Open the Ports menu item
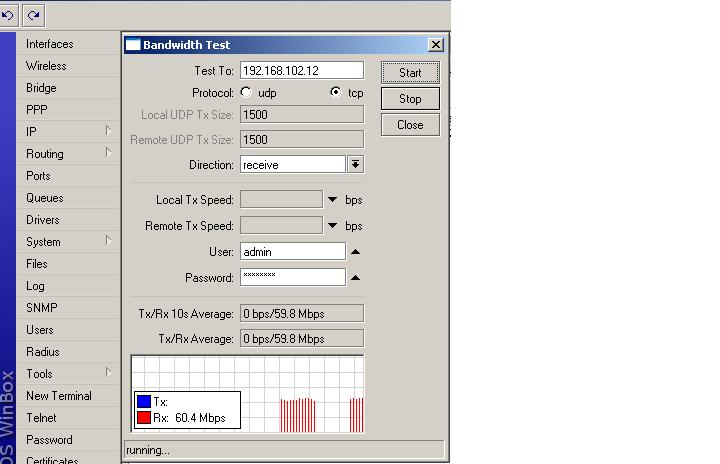Image resolution: width=720 pixels, height=464 pixels. 68,176
